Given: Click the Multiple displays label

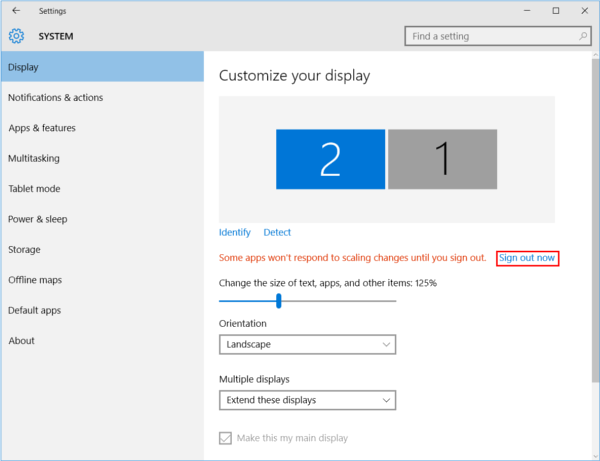Looking at the screenshot, I should pyautogui.click(x=254, y=380).
